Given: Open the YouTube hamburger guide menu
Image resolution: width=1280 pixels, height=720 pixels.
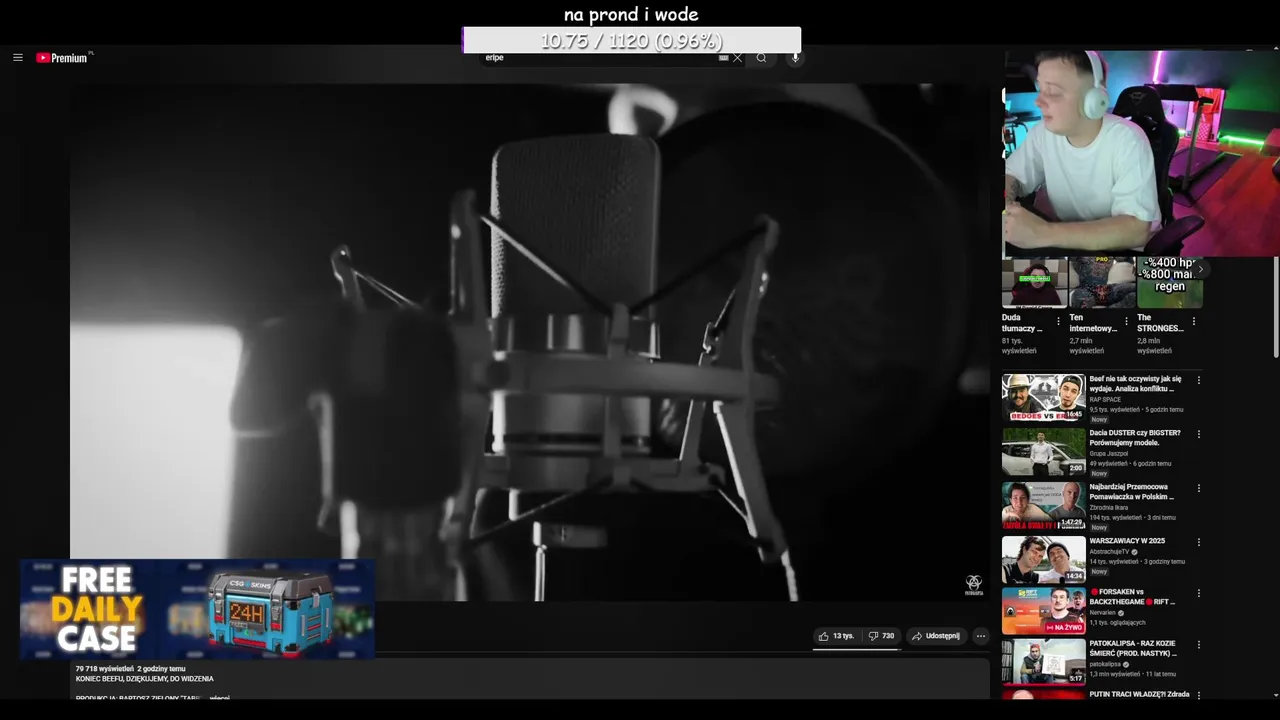Looking at the screenshot, I should pos(17,58).
